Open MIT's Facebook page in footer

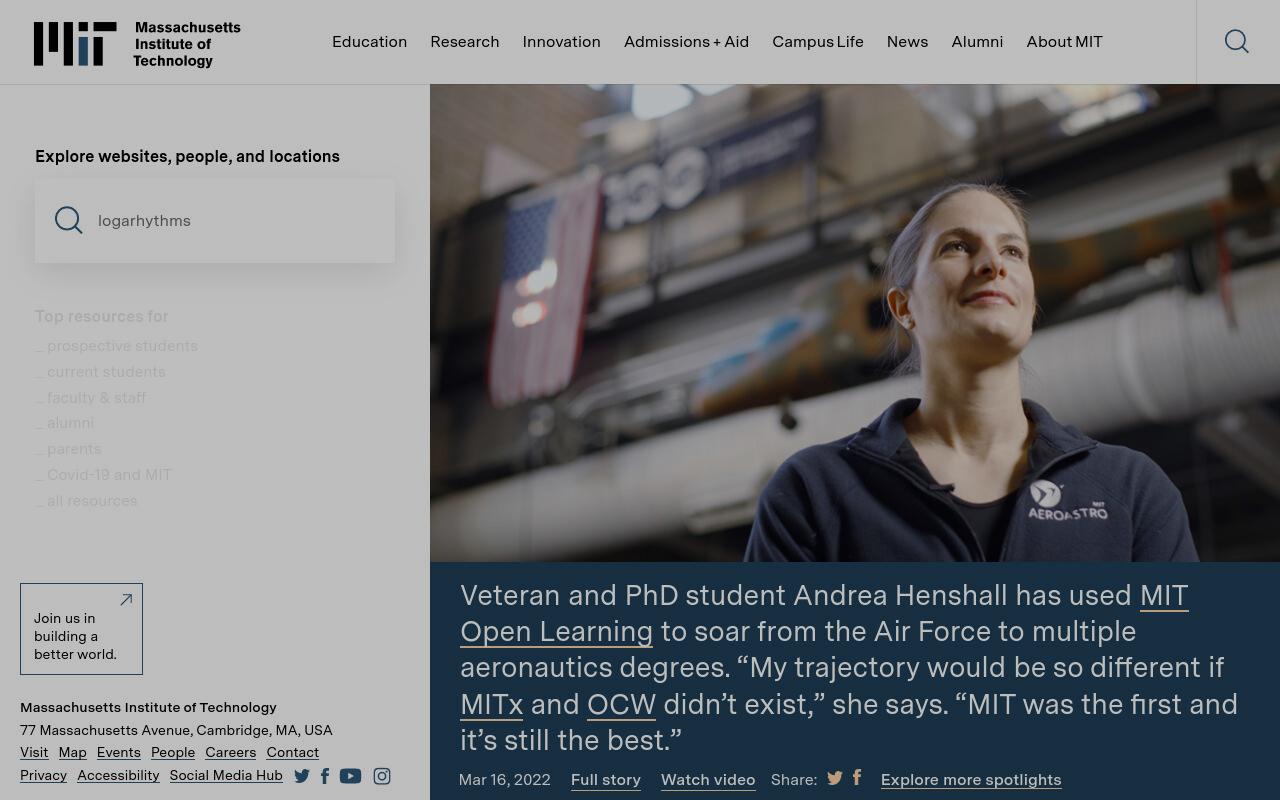(325, 776)
